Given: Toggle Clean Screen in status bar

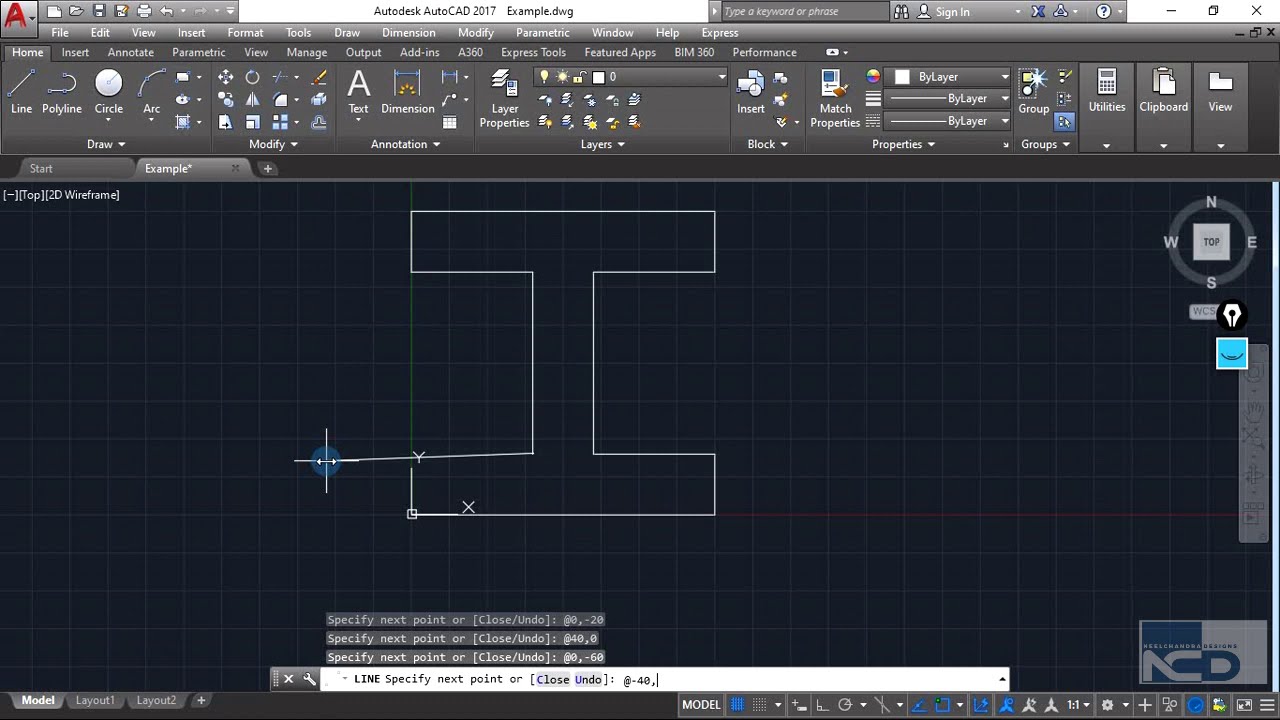Looking at the screenshot, I should click(1243, 705).
